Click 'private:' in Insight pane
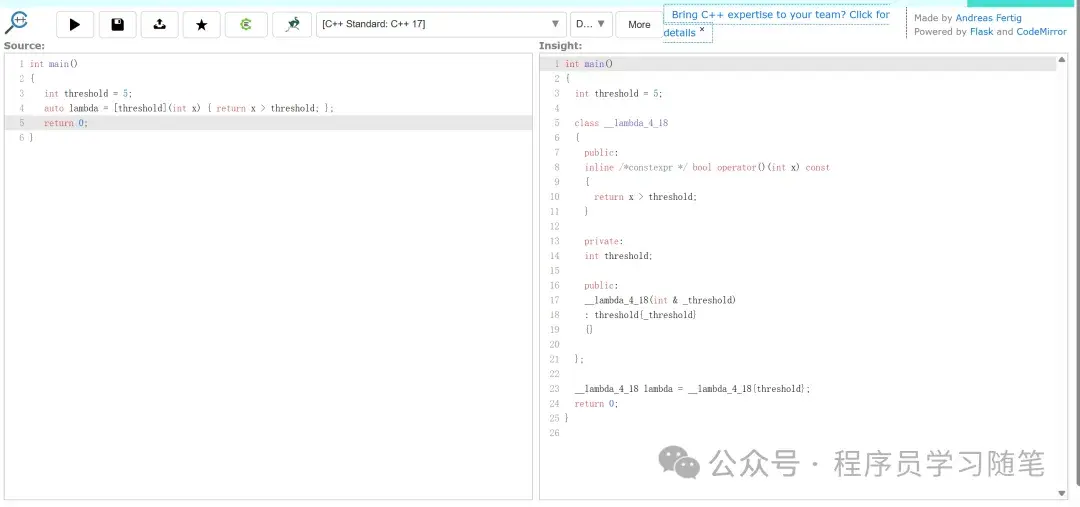1080x507 pixels. pyautogui.click(x=603, y=241)
